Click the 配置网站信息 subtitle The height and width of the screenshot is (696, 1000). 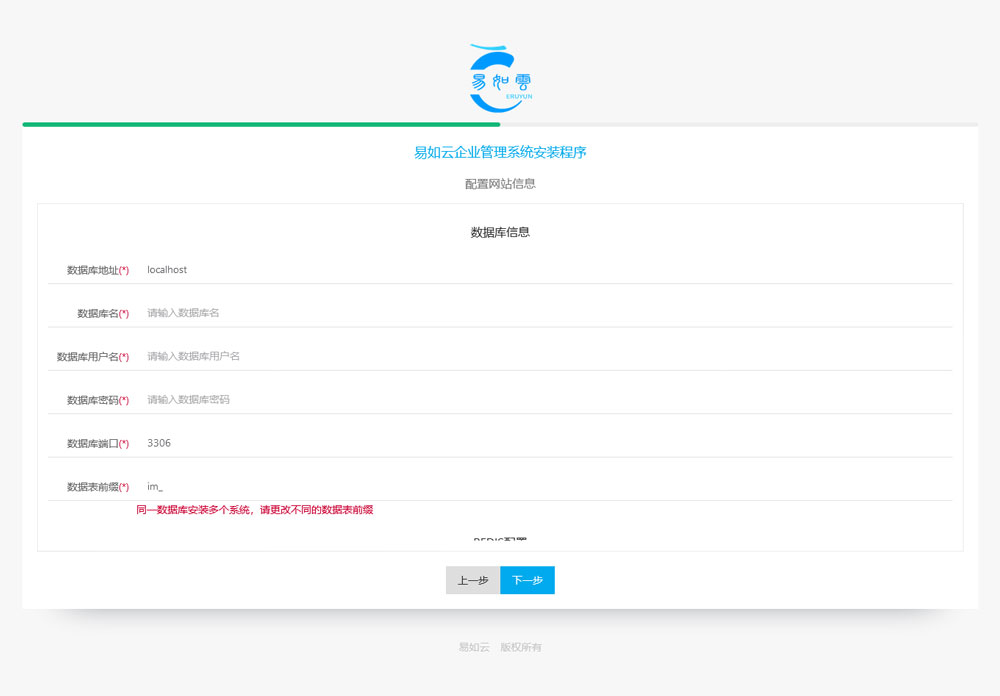[x=500, y=184]
